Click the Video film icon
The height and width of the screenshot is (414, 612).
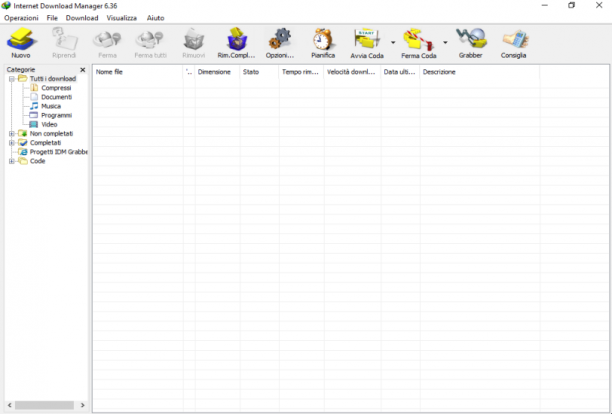tap(34, 124)
